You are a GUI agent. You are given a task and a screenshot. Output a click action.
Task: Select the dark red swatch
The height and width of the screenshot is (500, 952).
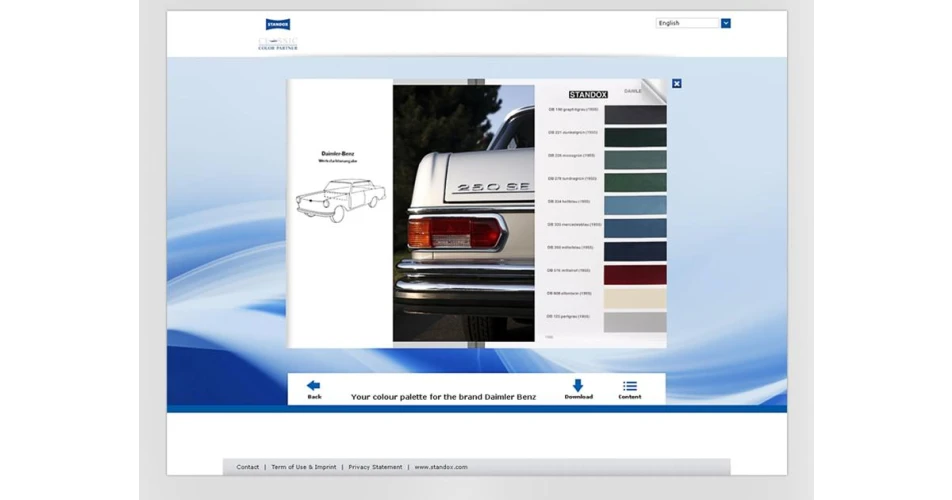pyautogui.click(x=635, y=274)
